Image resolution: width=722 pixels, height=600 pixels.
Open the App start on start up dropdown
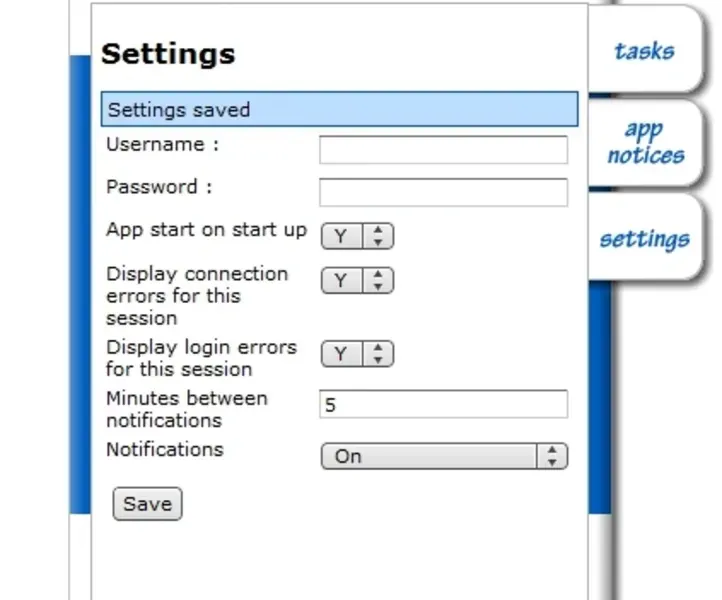(357, 236)
